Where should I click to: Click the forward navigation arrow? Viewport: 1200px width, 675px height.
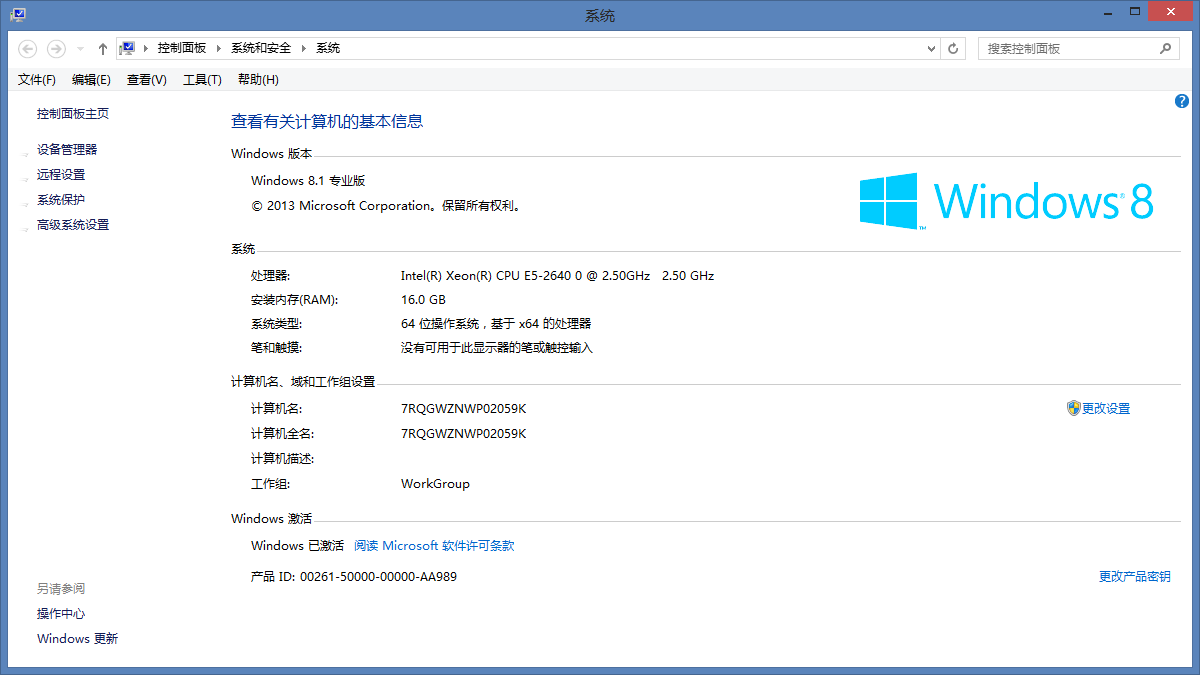tap(56, 48)
